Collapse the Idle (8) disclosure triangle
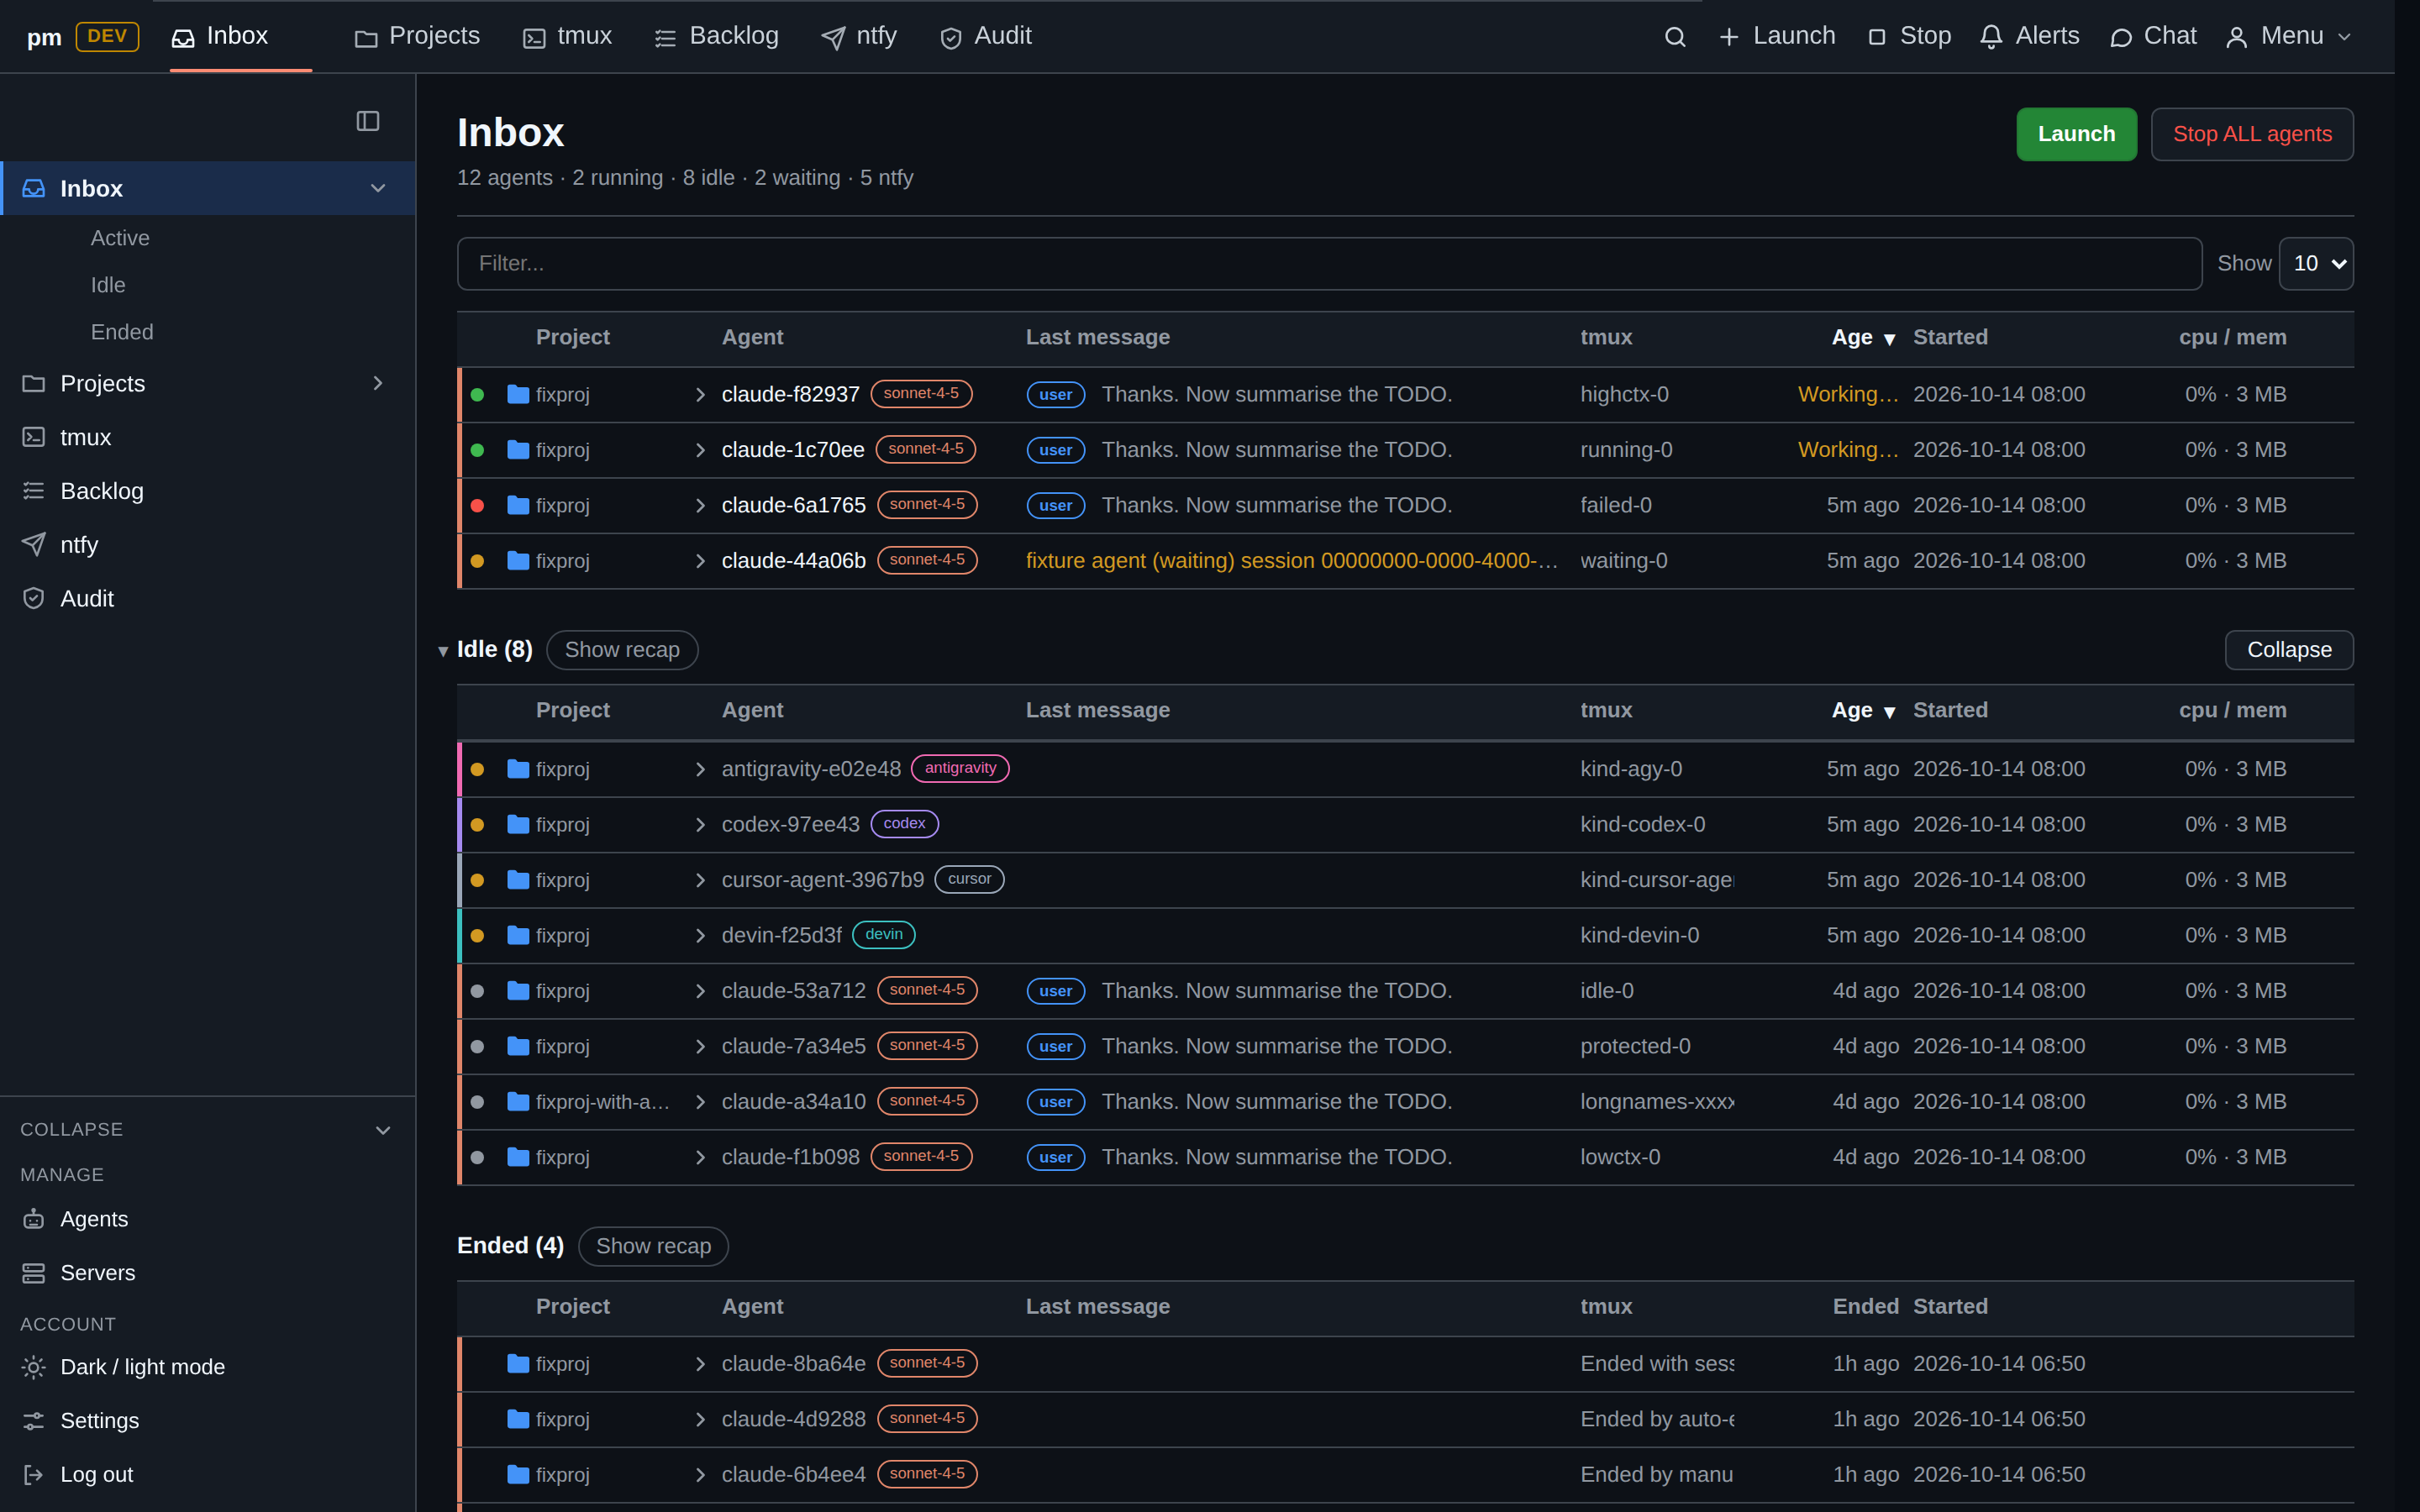 click(x=443, y=651)
